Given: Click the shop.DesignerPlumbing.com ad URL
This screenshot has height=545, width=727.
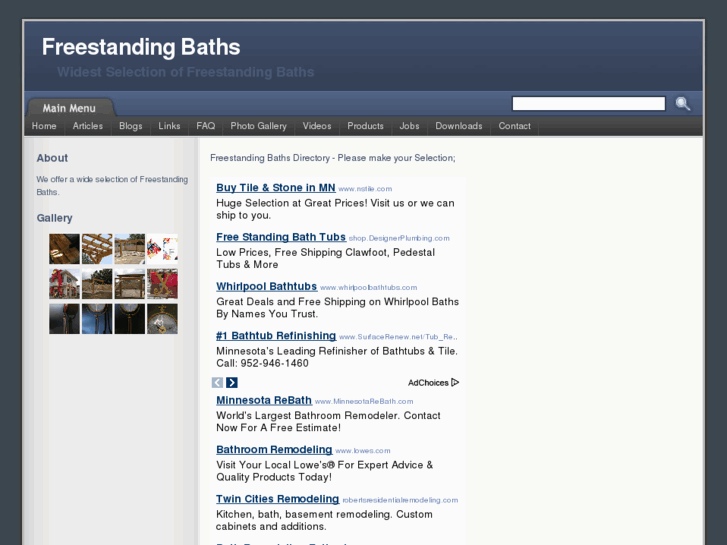Looking at the screenshot, I should tap(399, 238).
